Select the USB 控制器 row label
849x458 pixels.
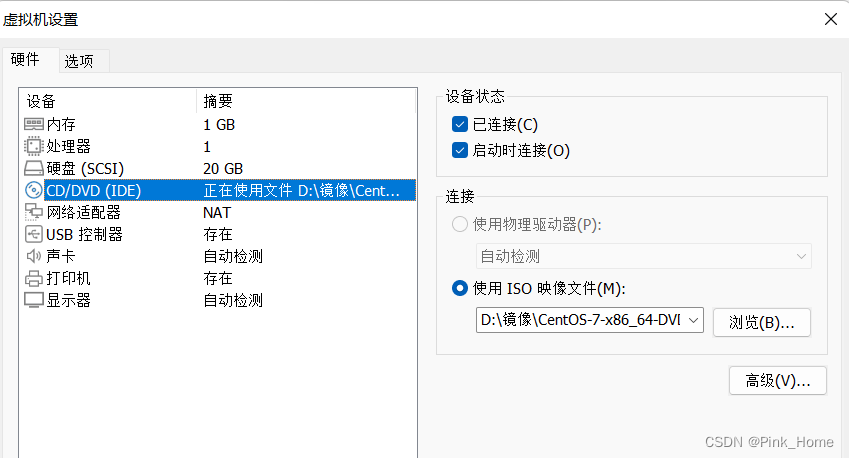click(x=84, y=234)
